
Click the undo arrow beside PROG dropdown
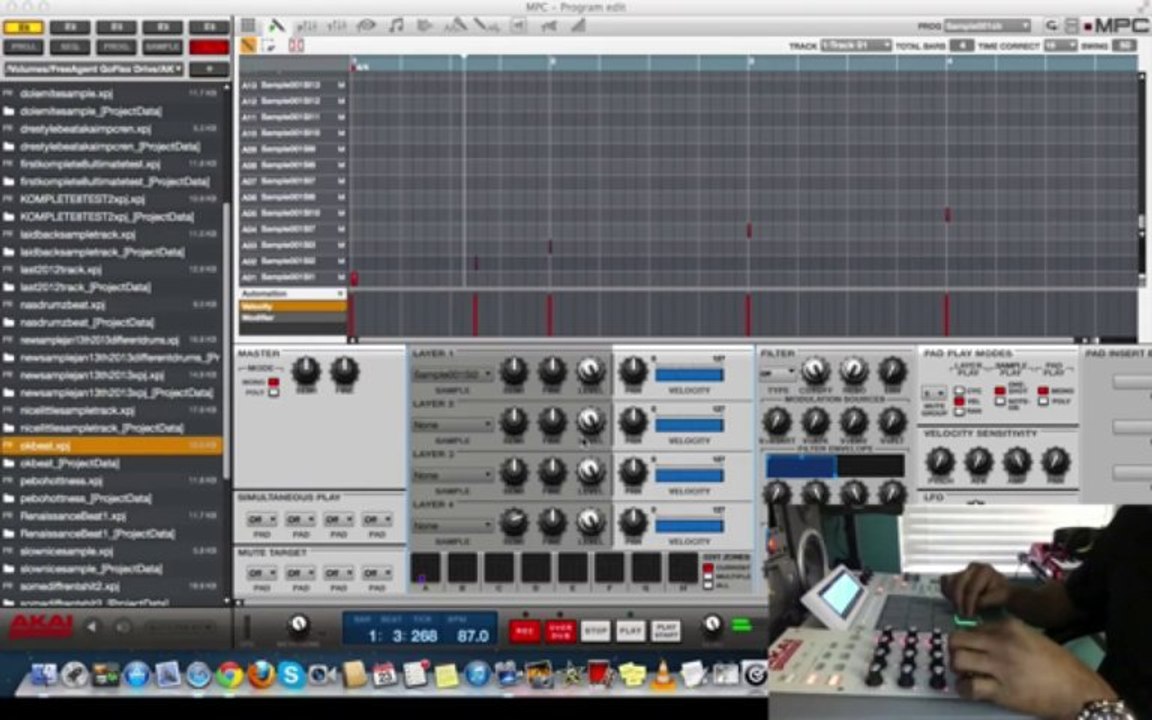tap(1051, 26)
